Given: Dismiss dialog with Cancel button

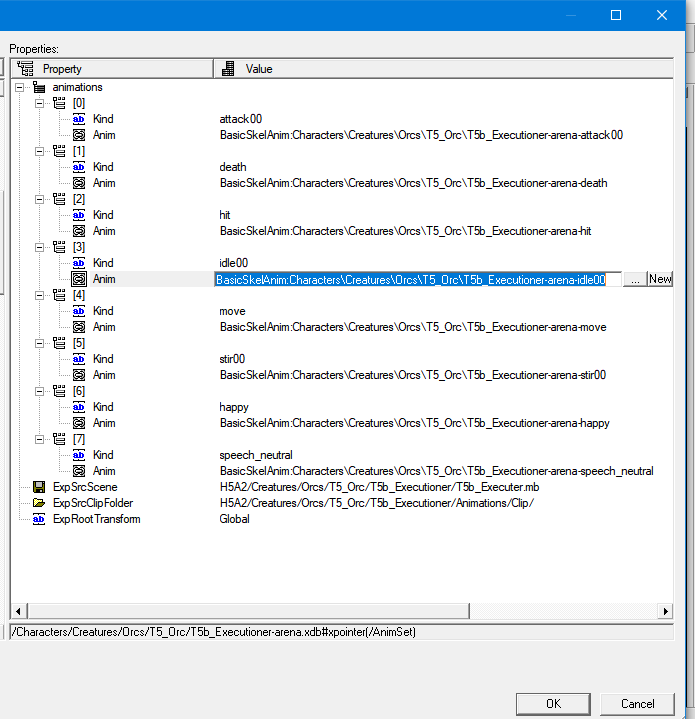Looking at the screenshot, I should [x=637, y=704].
